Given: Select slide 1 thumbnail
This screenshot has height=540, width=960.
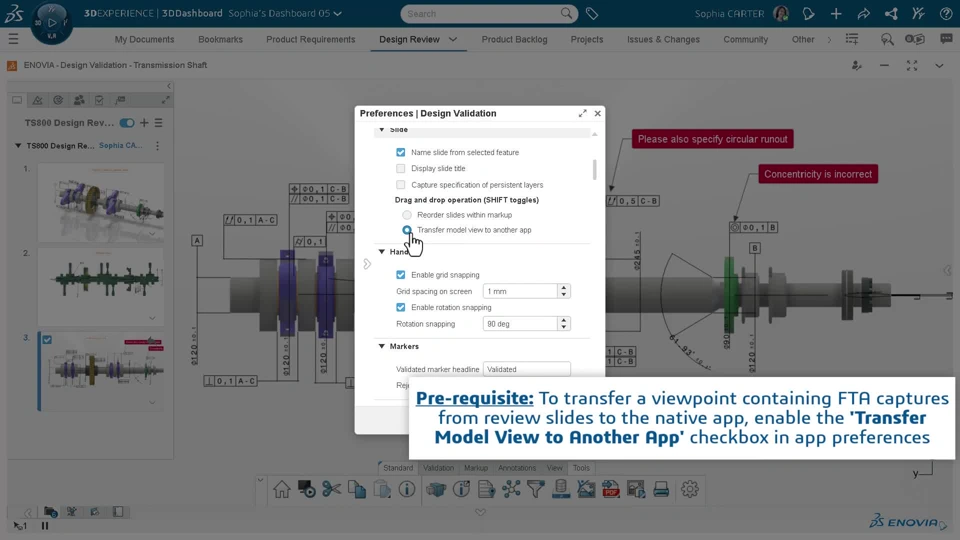Looking at the screenshot, I should [101, 202].
